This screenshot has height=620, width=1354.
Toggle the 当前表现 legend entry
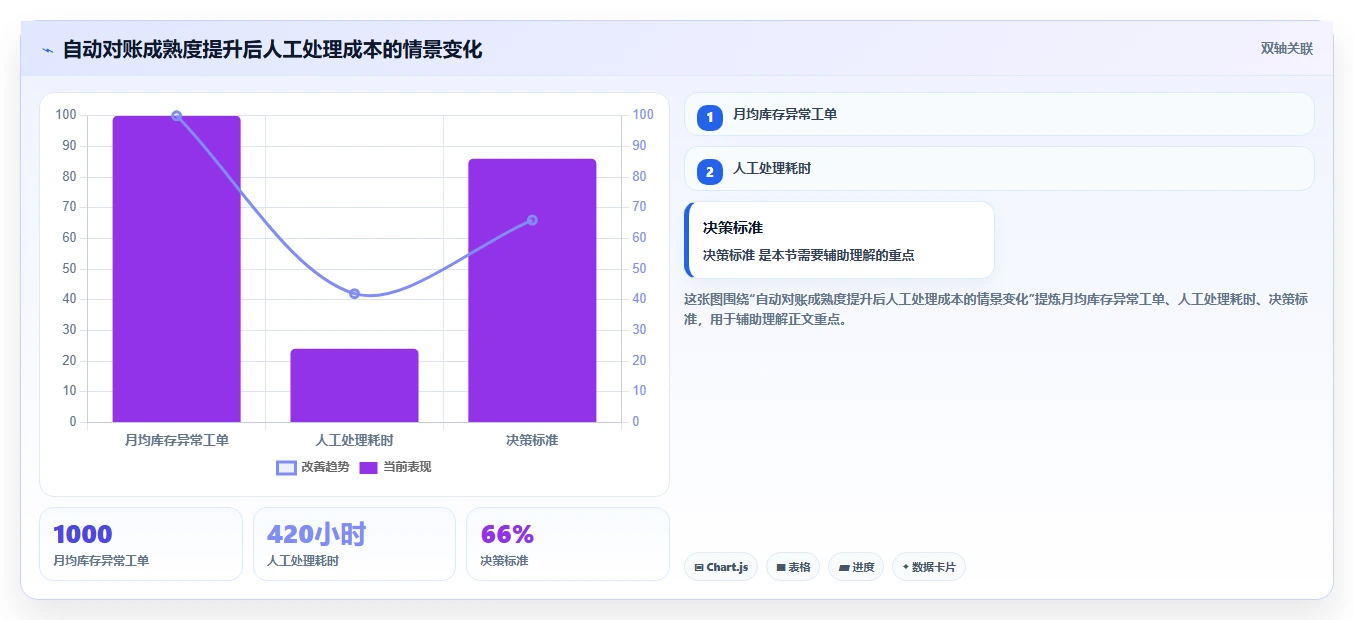tap(395, 467)
